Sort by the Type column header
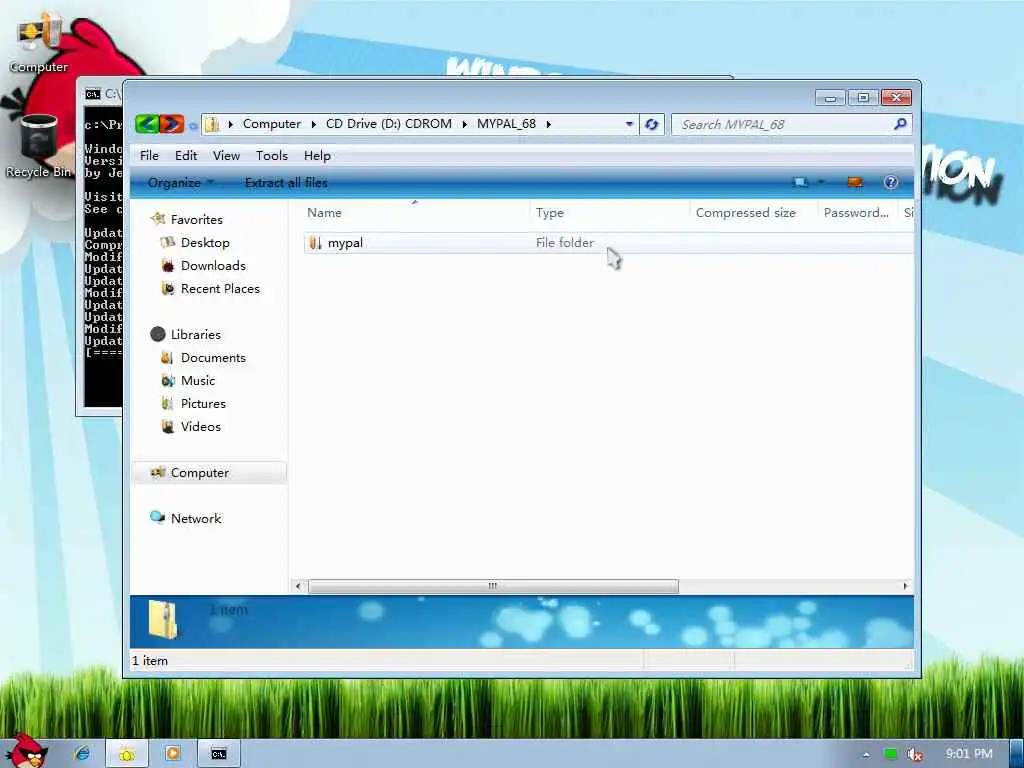The width and height of the screenshot is (1024, 768). point(609,213)
